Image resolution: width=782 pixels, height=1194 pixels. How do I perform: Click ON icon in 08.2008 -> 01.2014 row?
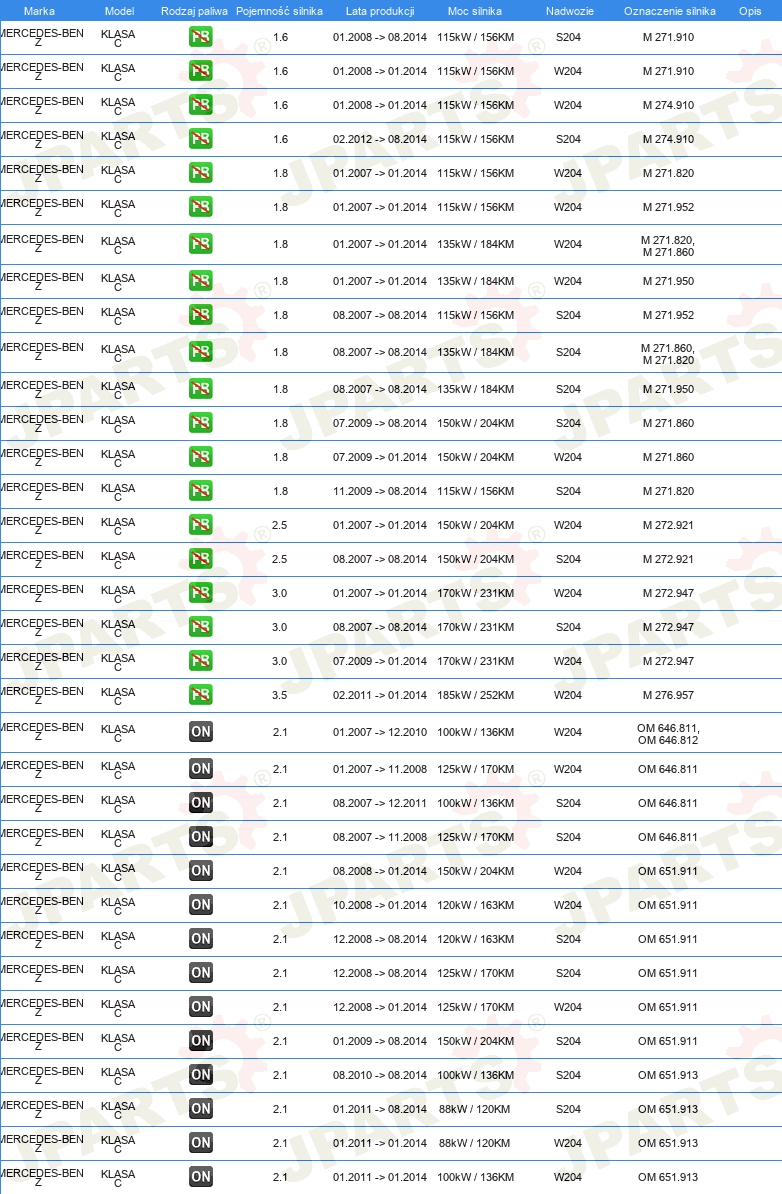click(x=200, y=871)
